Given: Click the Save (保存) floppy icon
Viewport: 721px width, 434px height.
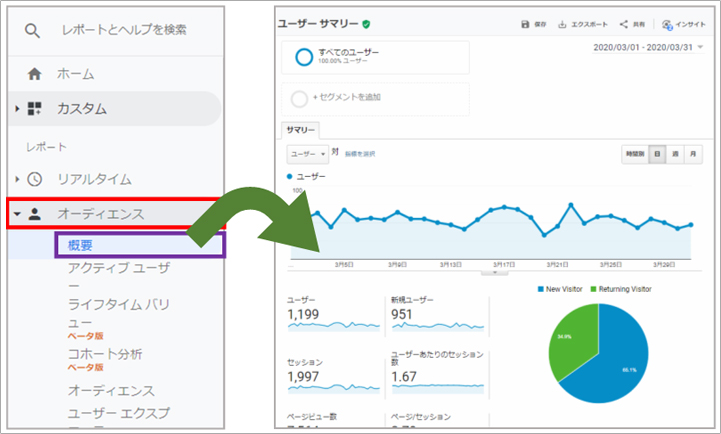Looking at the screenshot, I should click(x=526, y=24).
